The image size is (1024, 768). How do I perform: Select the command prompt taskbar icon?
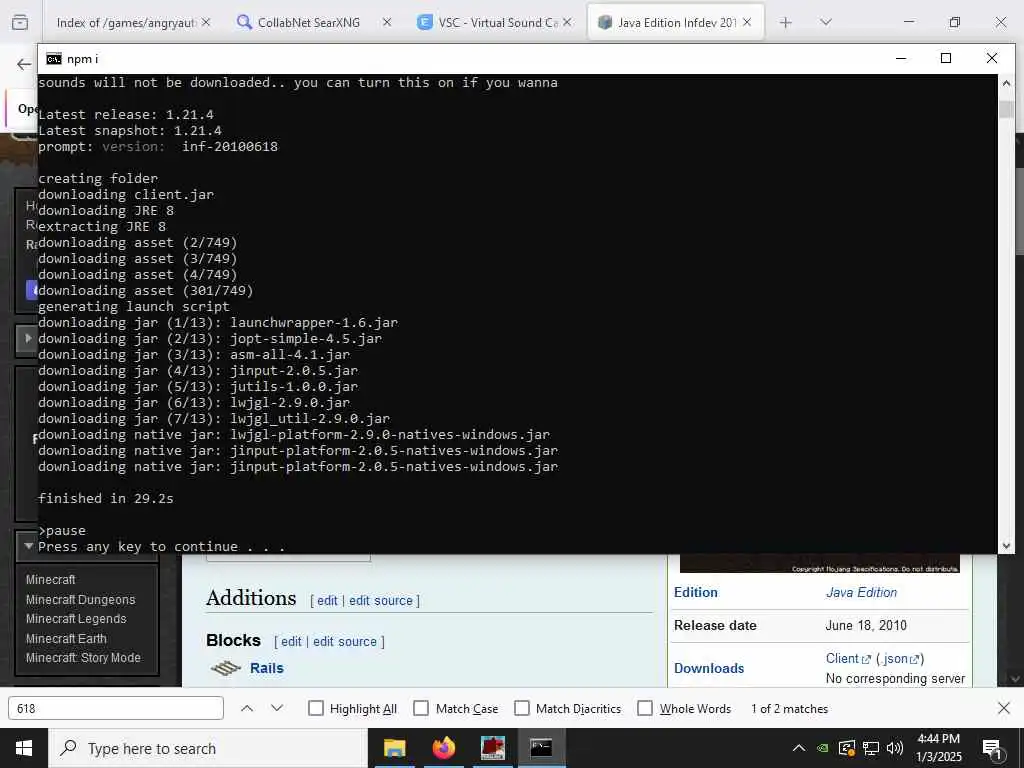[541, 748]
